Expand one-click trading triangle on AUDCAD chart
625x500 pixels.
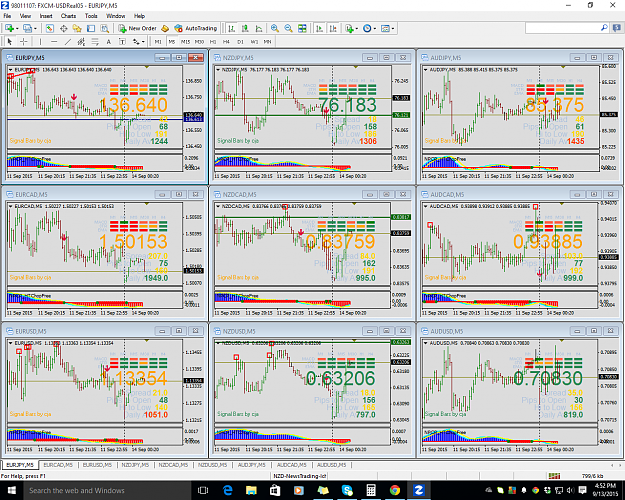[x=426, y=207]
